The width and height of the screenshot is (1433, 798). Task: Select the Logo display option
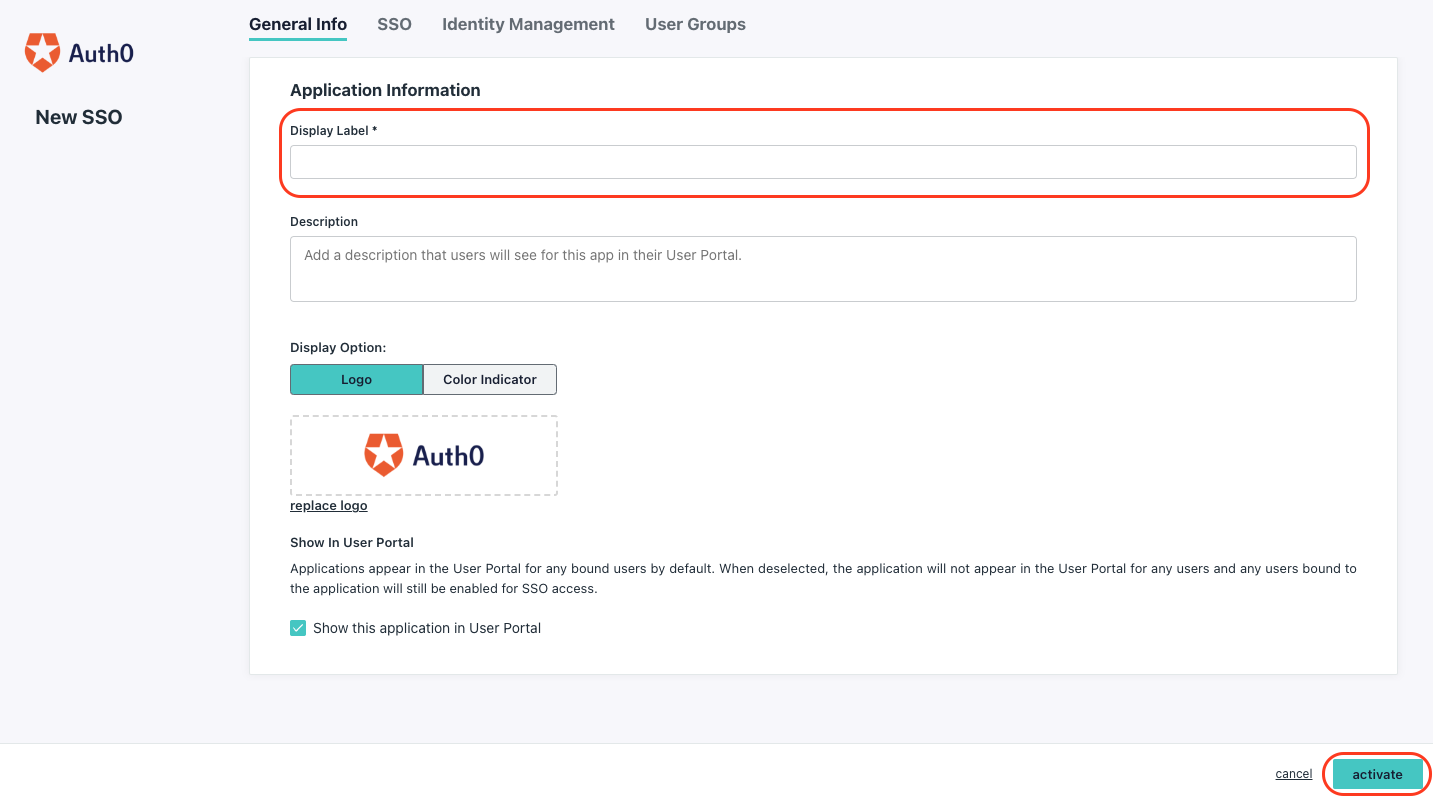click(x=356, y=379)
